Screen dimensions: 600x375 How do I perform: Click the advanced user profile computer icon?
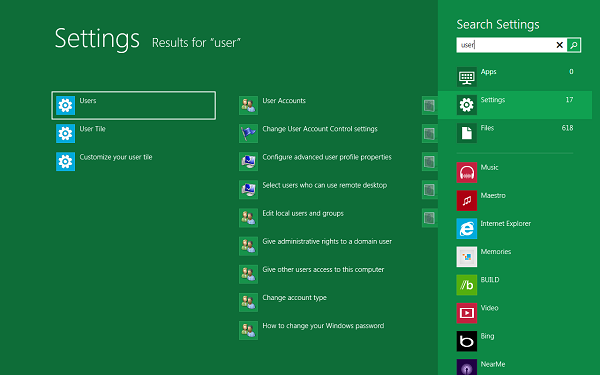248,161
